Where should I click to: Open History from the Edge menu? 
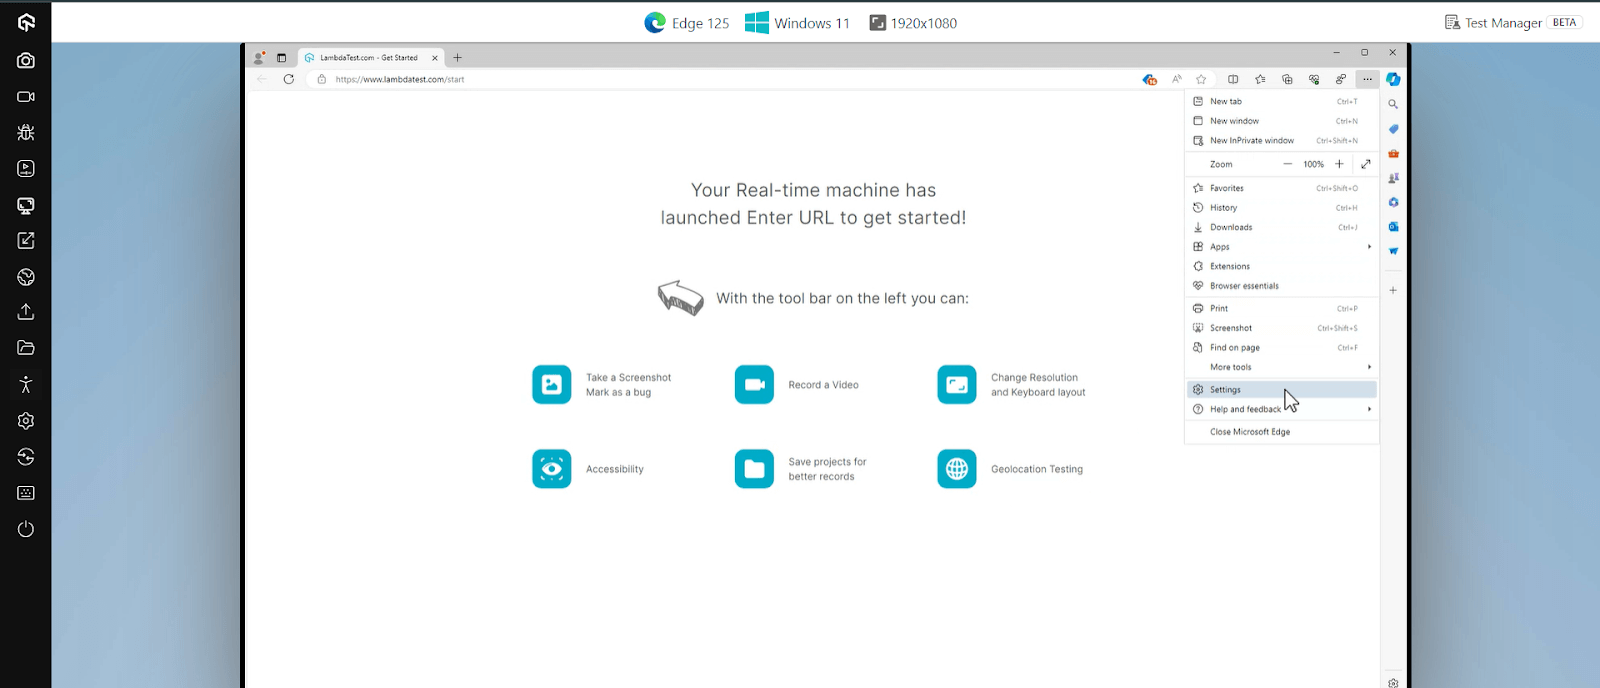click(1282, 208)
